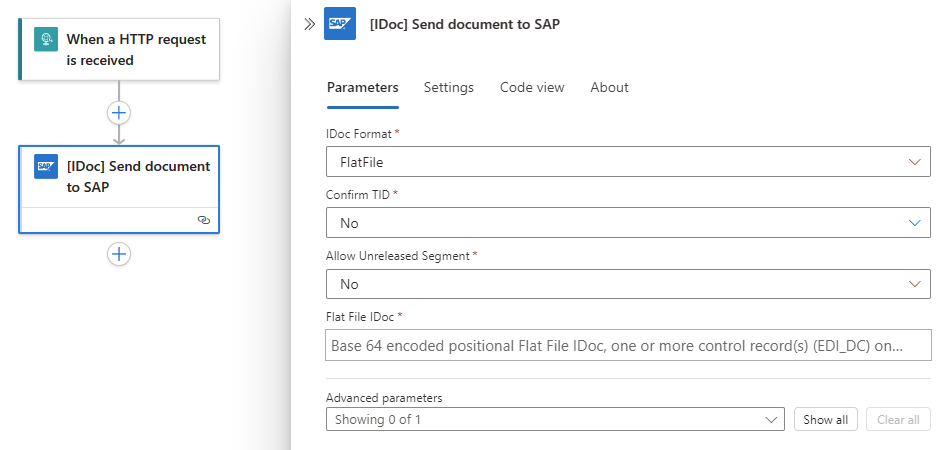Open the IDoc Format dropdown
This screenshot has height=450, width=950.
tap(628, 161)
